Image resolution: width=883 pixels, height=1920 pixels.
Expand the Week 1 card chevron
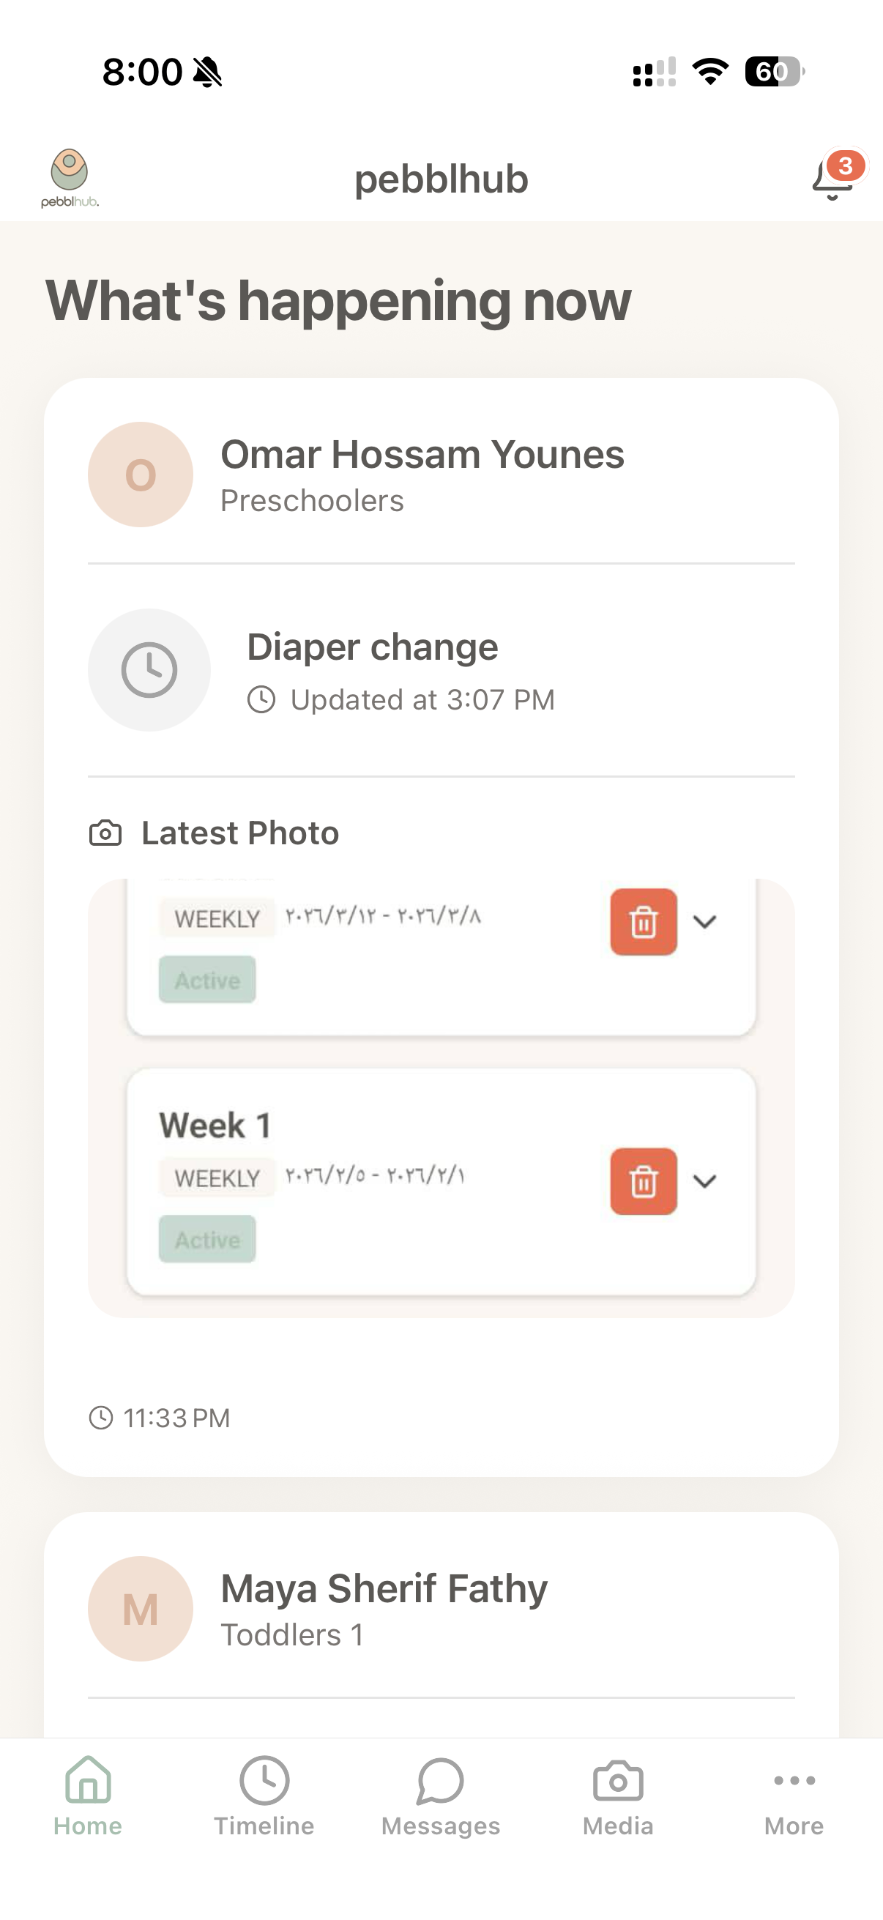click(x=705, y=1181)
